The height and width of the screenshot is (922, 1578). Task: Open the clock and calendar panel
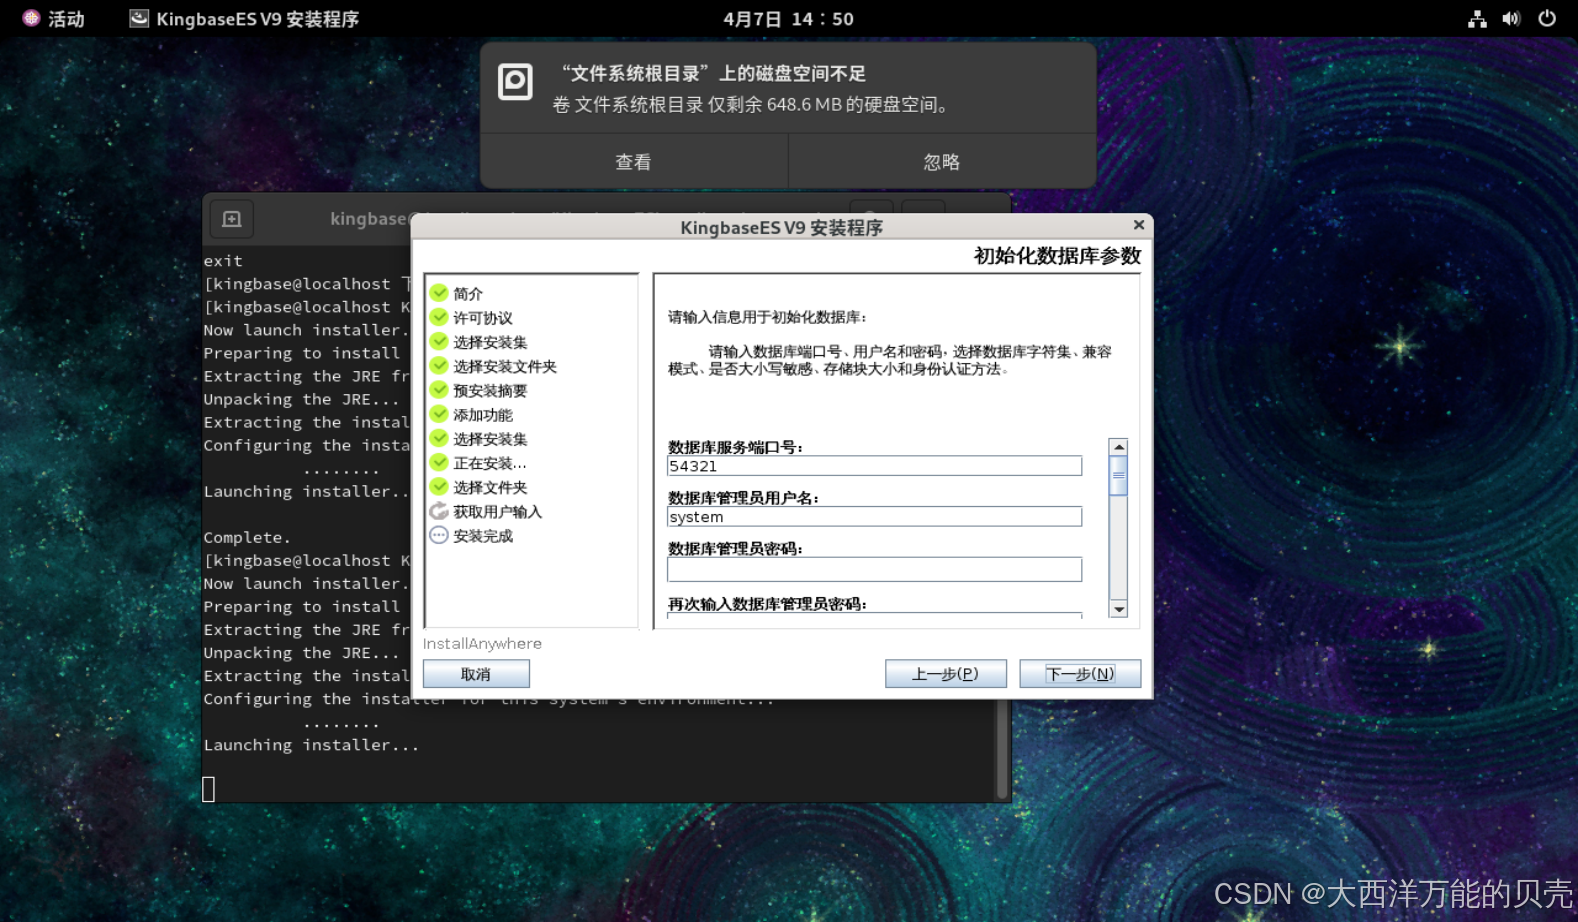tap(788, 18)
